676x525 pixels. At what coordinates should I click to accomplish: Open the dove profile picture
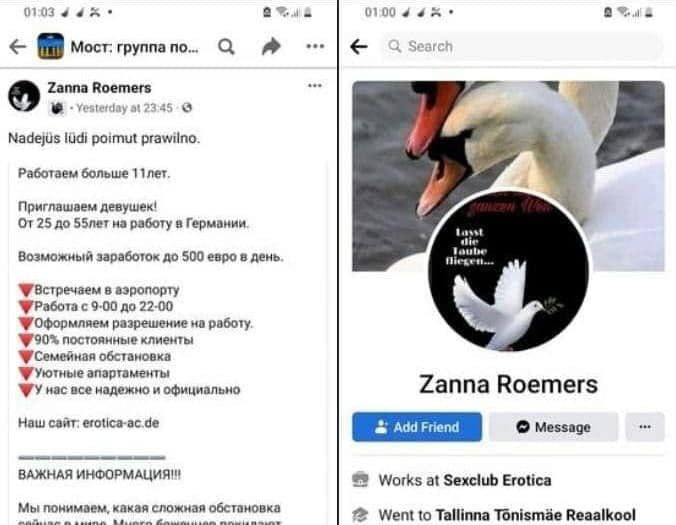[x=508, y=271]
